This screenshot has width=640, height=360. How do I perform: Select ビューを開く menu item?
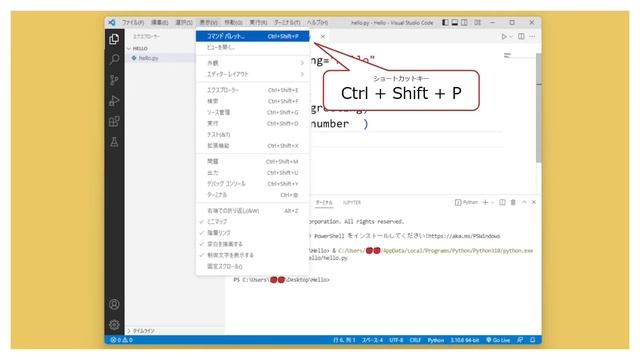tap(253, 47)
